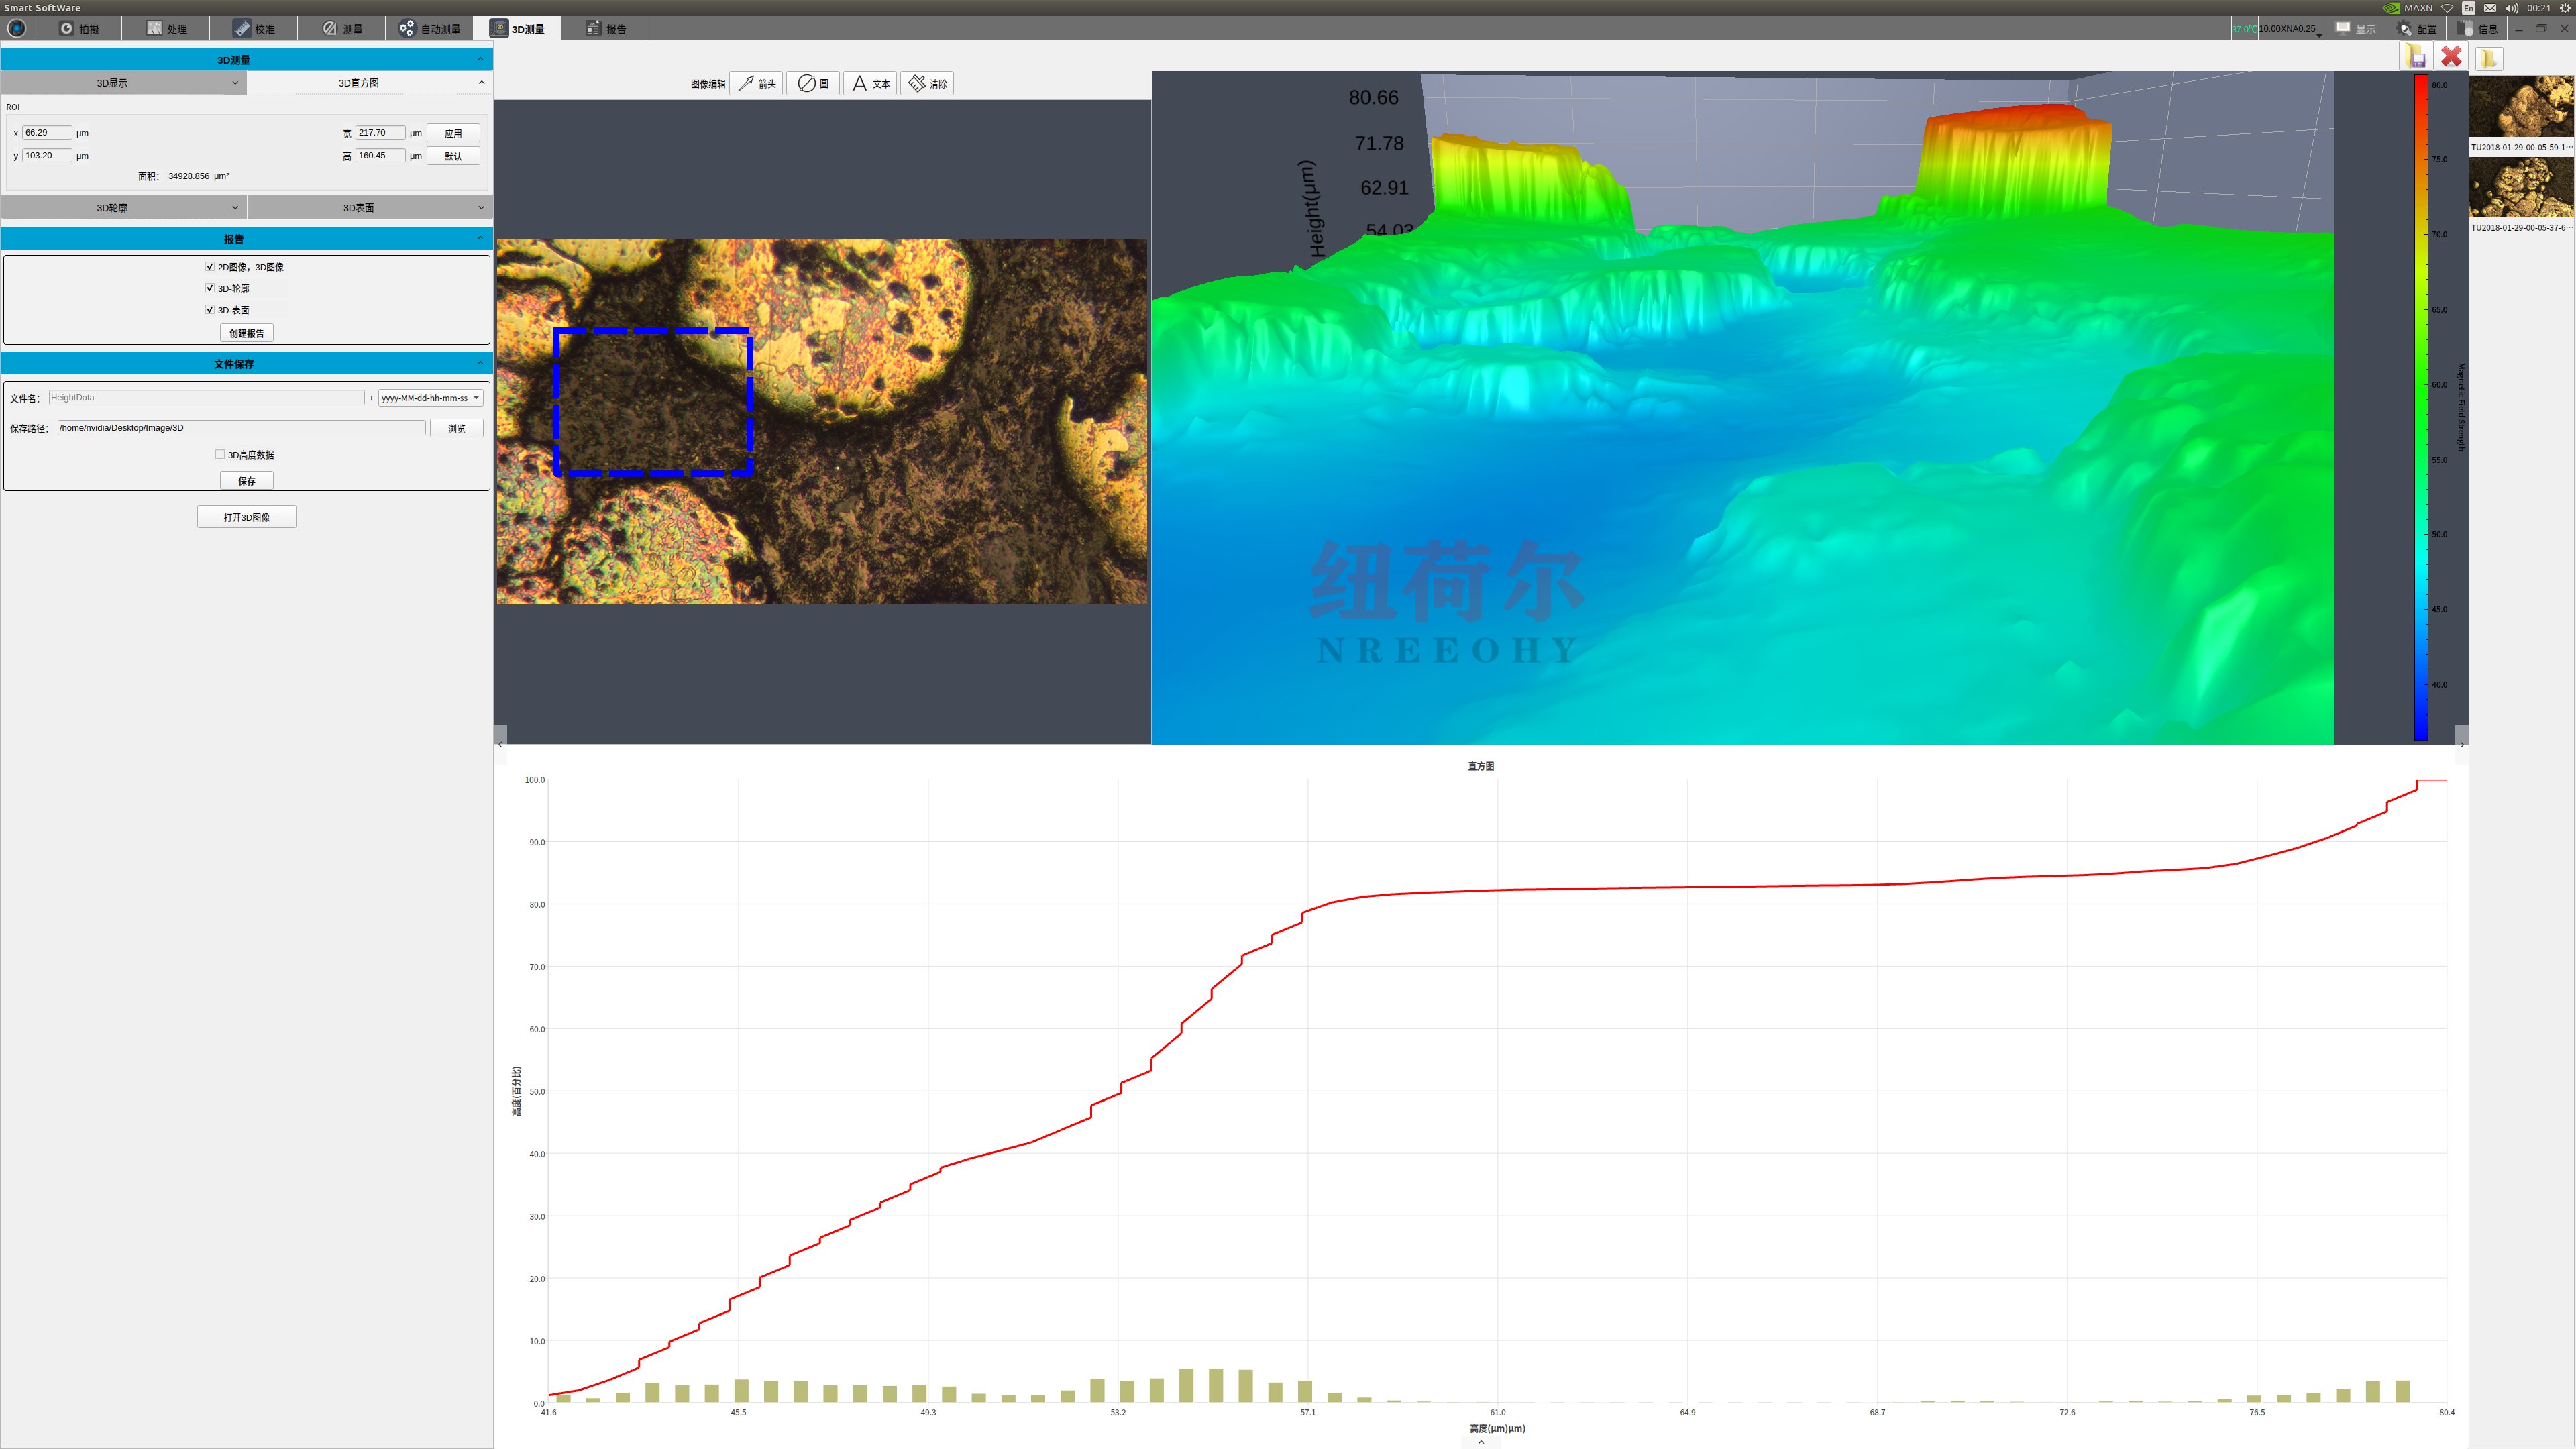Switch to the 自动测量 tab
The width and height of the screenshot is (2576, 1449).
point(430,29)
